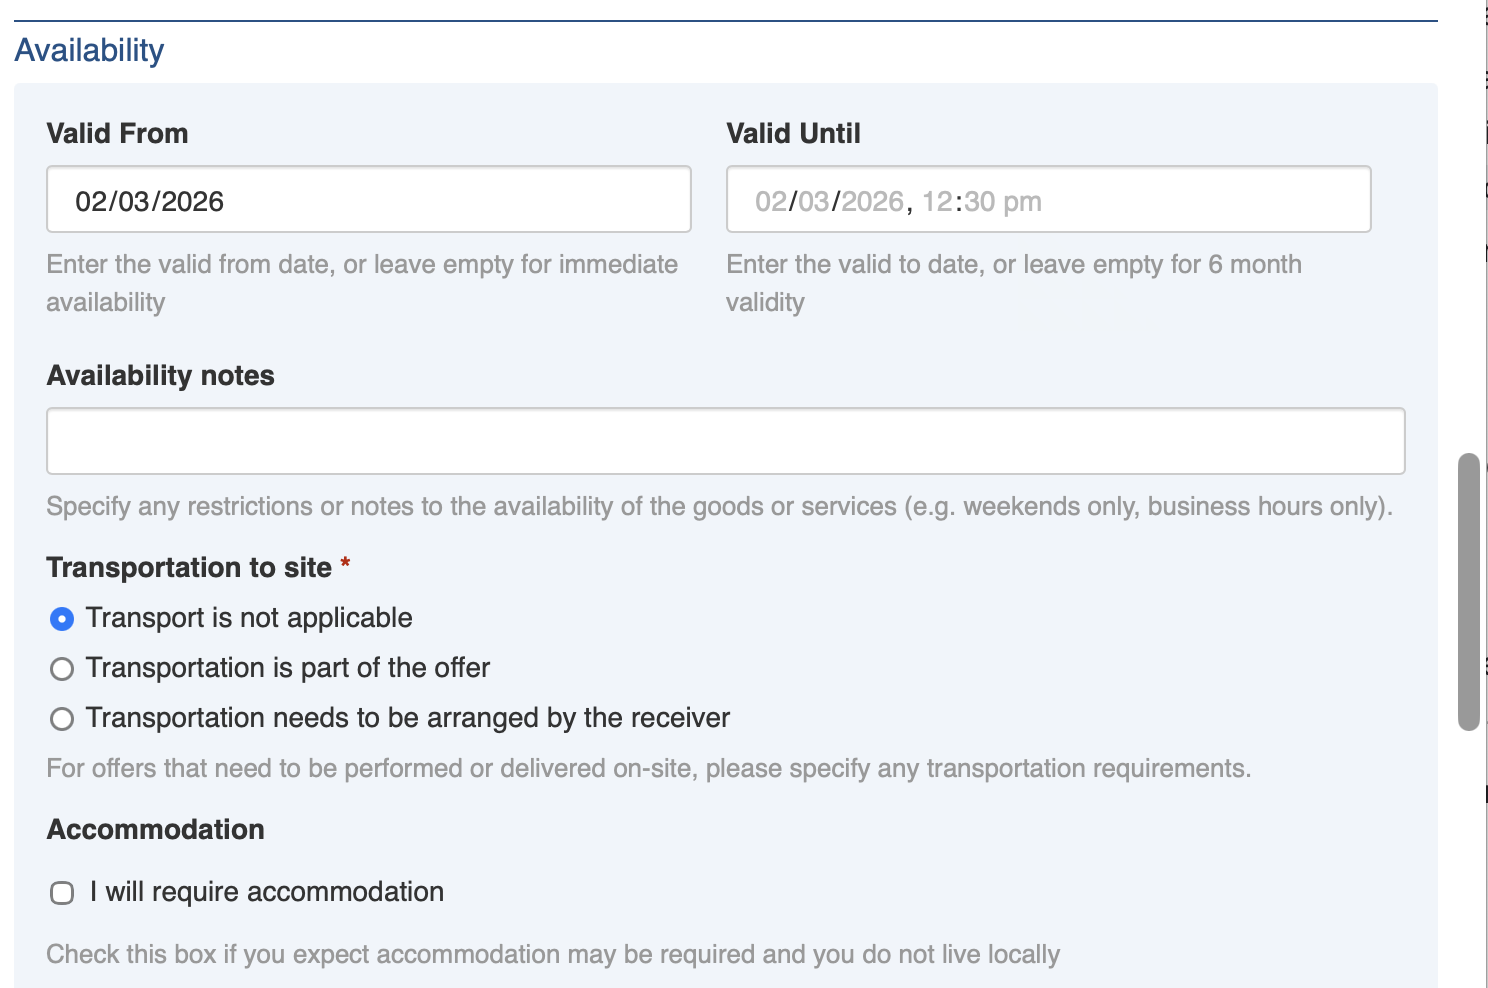The height and width of the screenshot is (988, 1488).
Task: Select the 'Transport is not applicable' radio button
Action: pos(62,619)
